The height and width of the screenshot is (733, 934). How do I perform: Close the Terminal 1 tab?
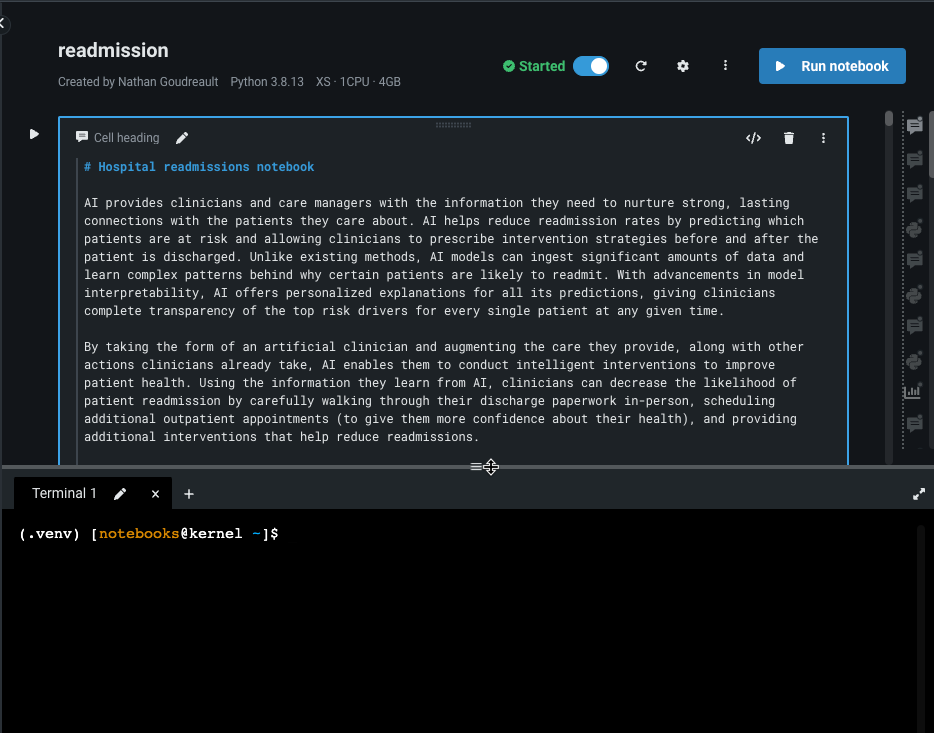click(x=155, y=494)
